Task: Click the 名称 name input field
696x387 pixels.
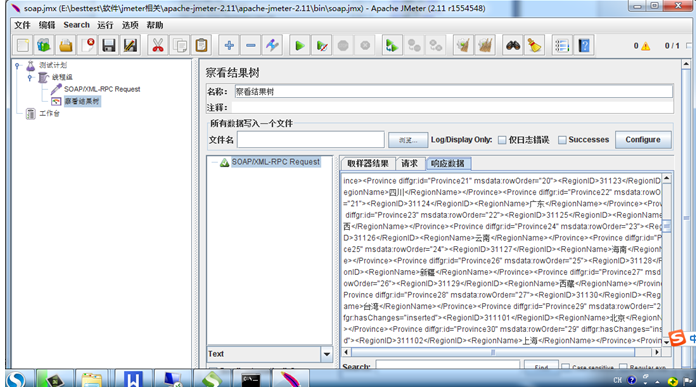Action: click(x=453, y=91)
